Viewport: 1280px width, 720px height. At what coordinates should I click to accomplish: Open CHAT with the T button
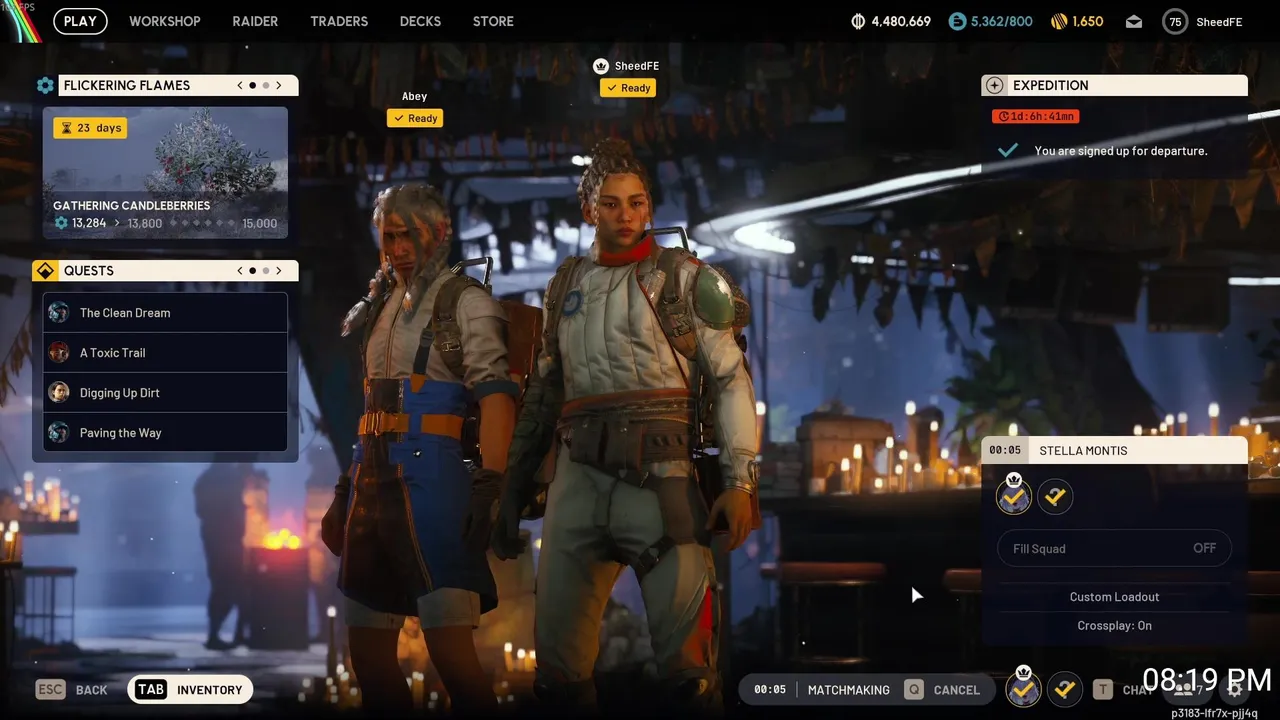[x=1123, y=690]
